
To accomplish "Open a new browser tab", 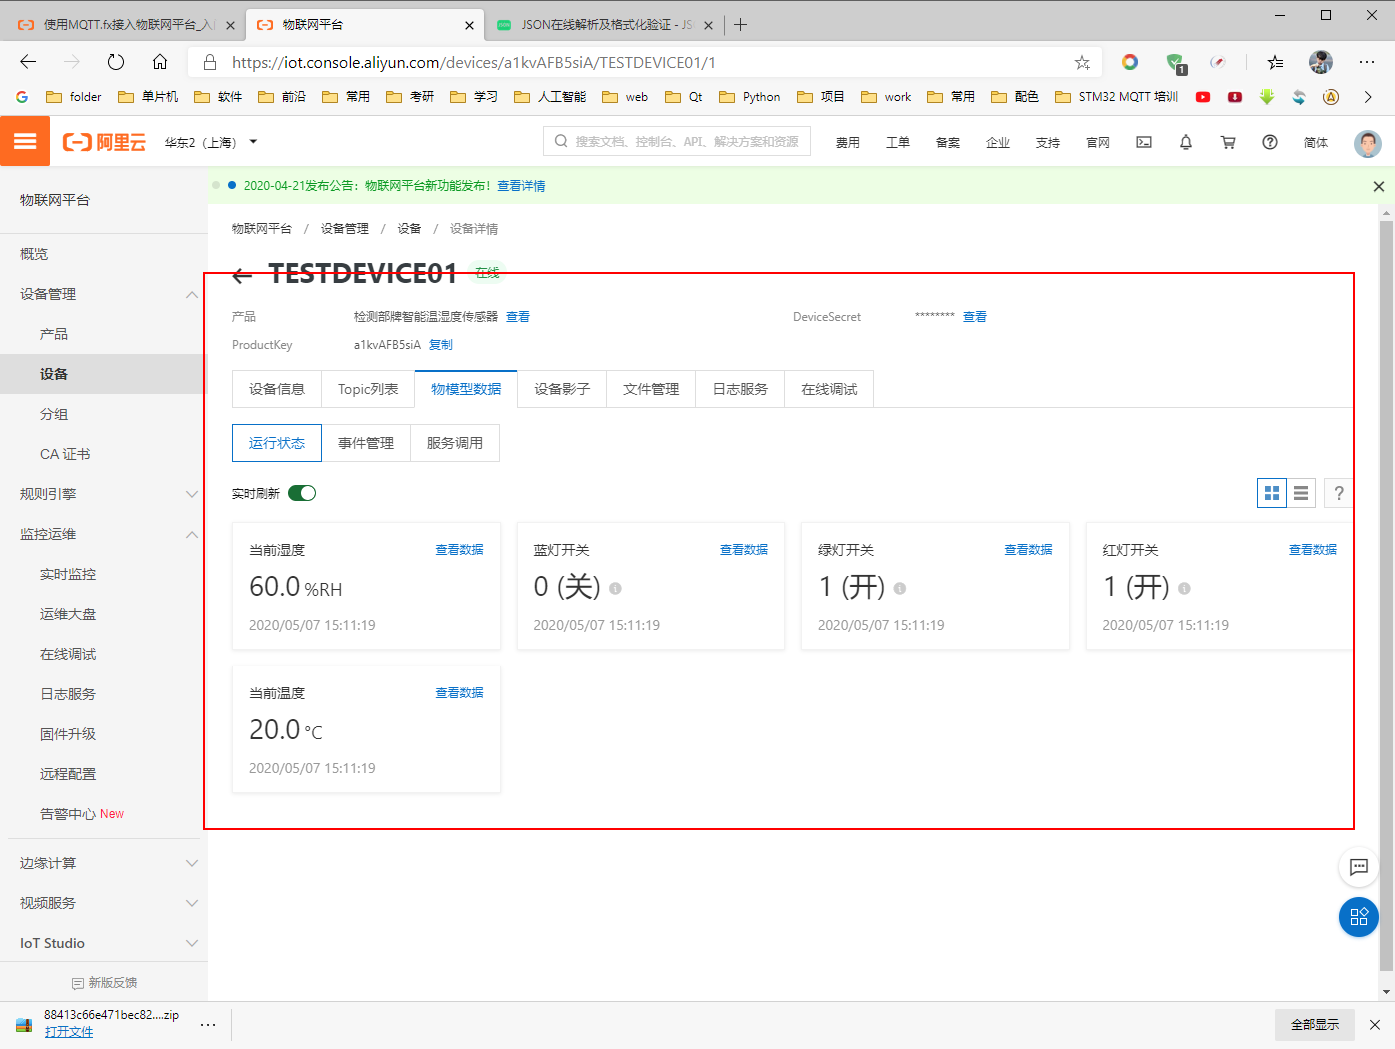I will pyautogui.click(x=740, y=25).
